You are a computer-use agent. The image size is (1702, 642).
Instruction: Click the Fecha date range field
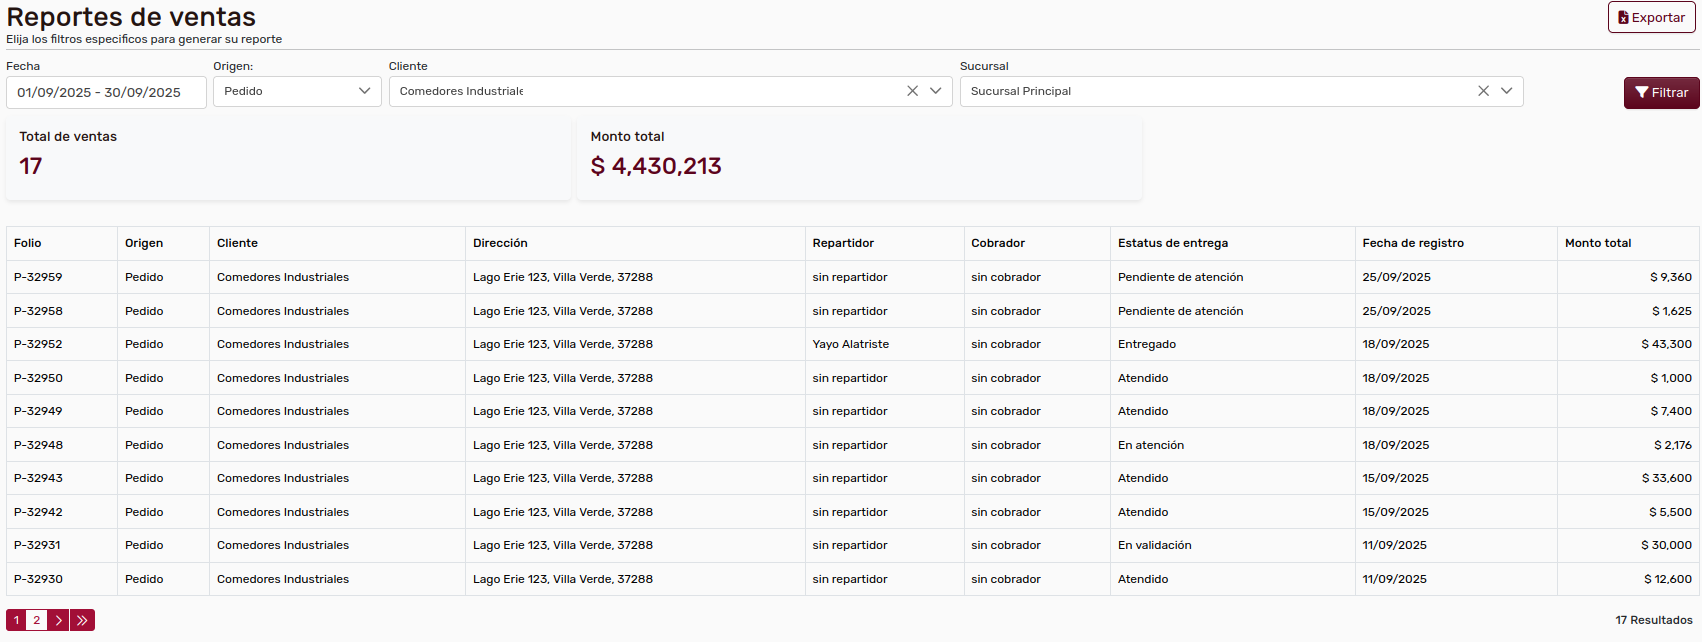(x=106, y=92)
